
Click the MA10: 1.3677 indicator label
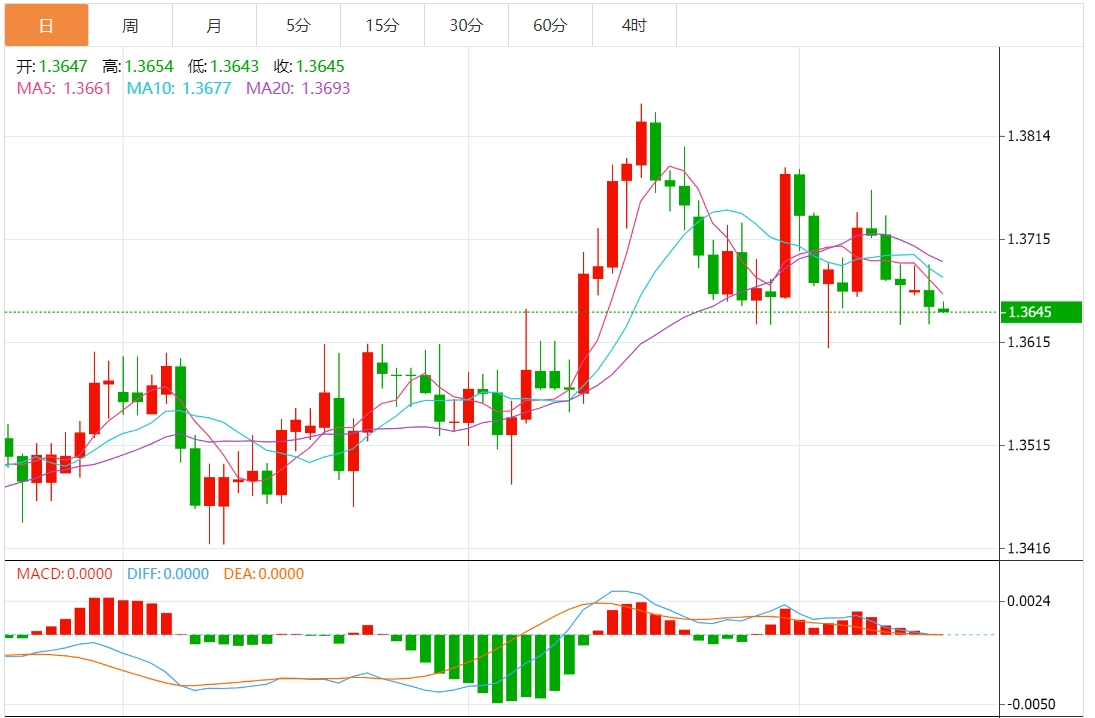point(179,88)
